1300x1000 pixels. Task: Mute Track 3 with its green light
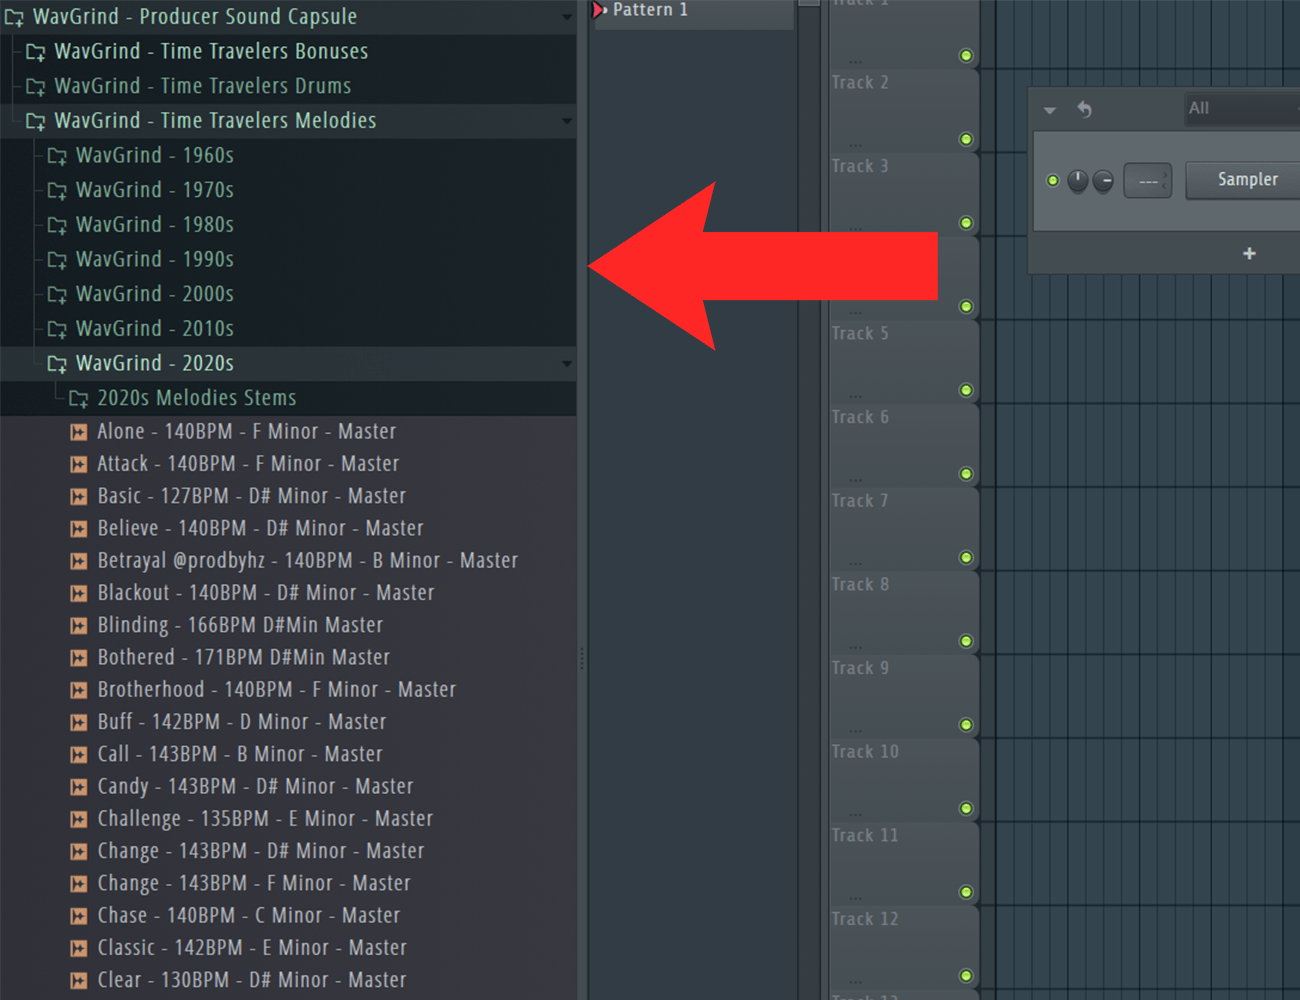[x=966, y=223]
